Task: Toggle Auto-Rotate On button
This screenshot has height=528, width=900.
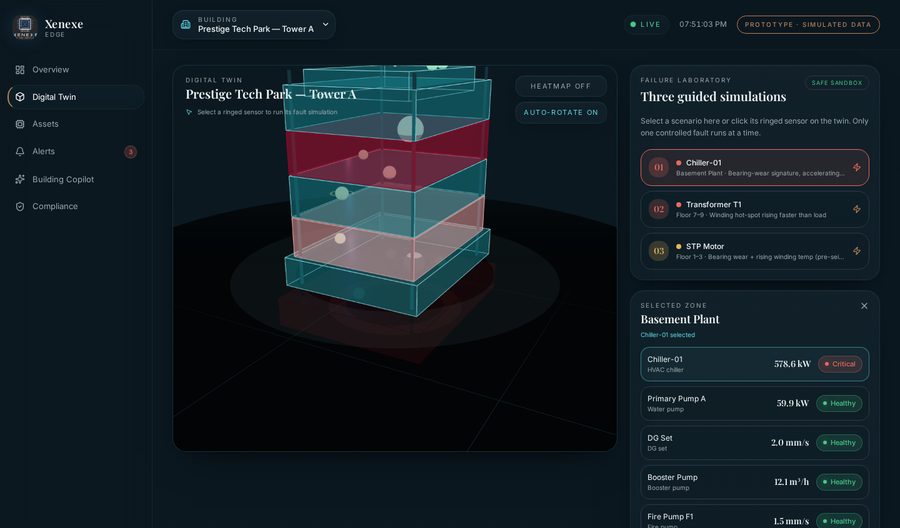Action: click(561, 112)
